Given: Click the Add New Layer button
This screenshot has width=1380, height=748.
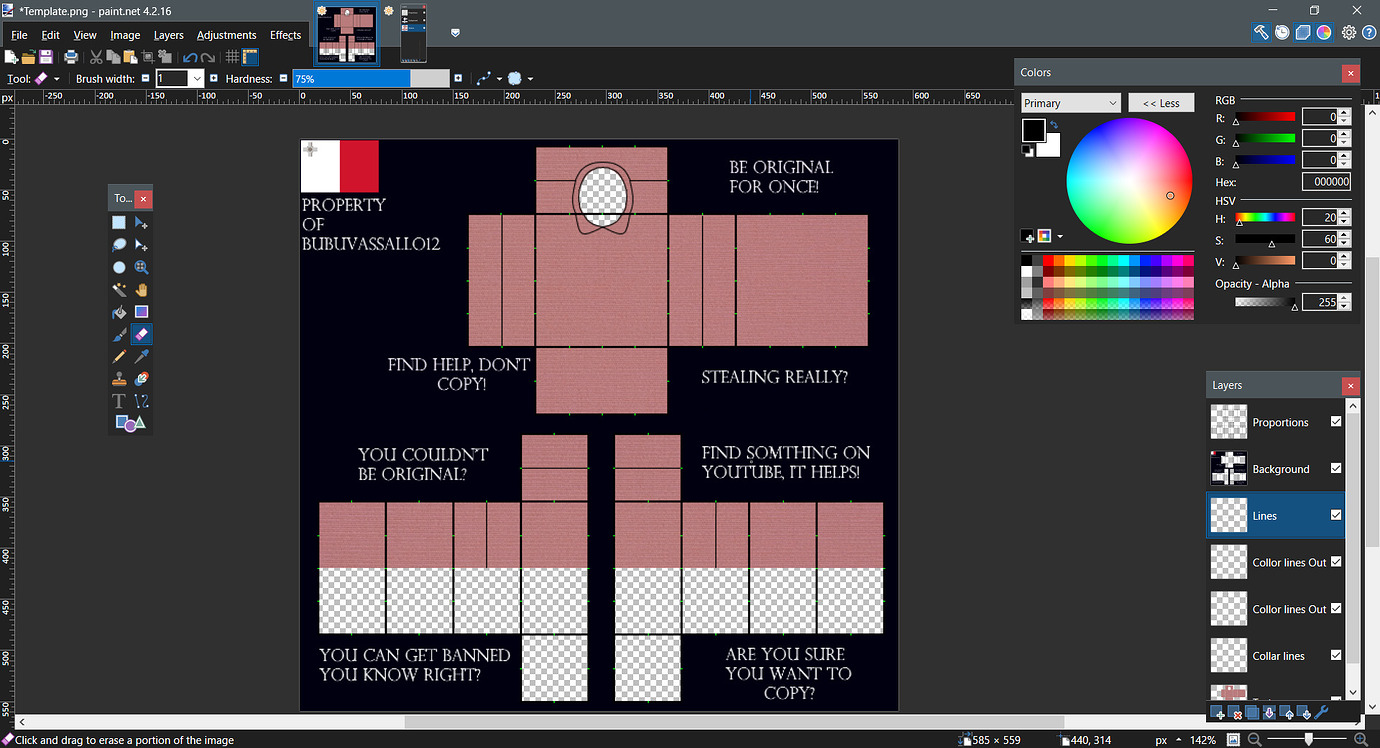Looking at the screenshot, I should (1217, 713).
